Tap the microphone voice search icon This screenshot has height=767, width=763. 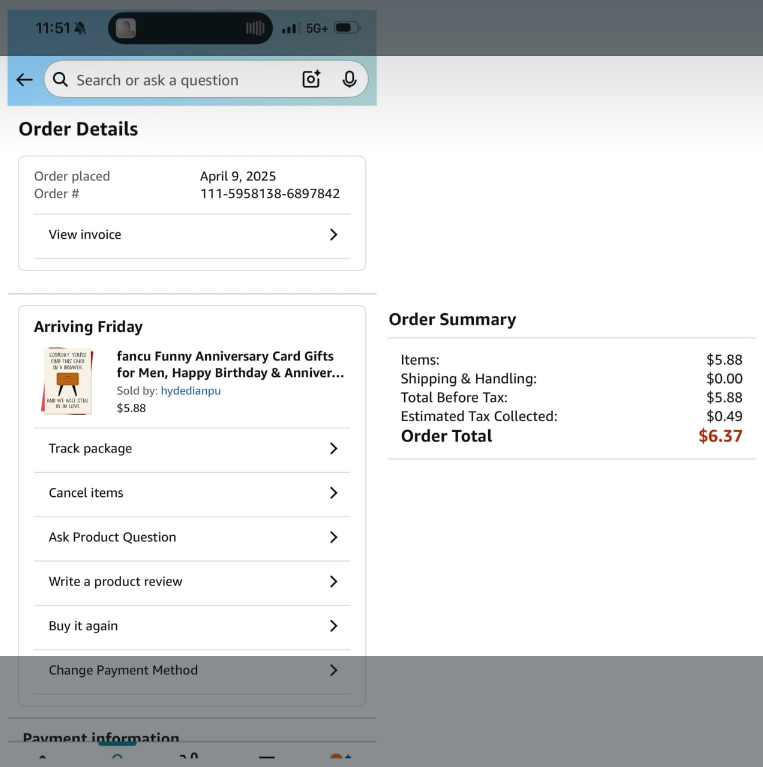pyautogui.click(x=349, y=80)
